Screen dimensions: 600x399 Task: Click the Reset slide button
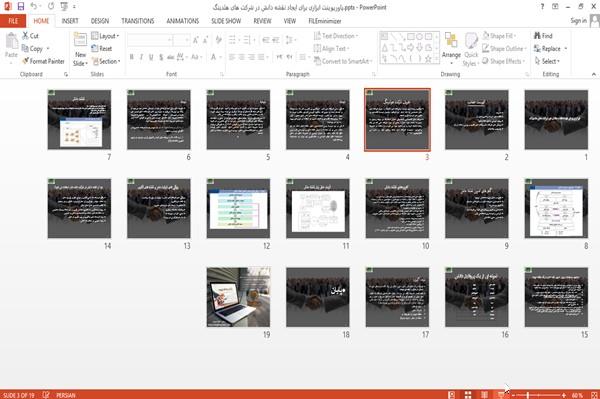tap(102, 49)
